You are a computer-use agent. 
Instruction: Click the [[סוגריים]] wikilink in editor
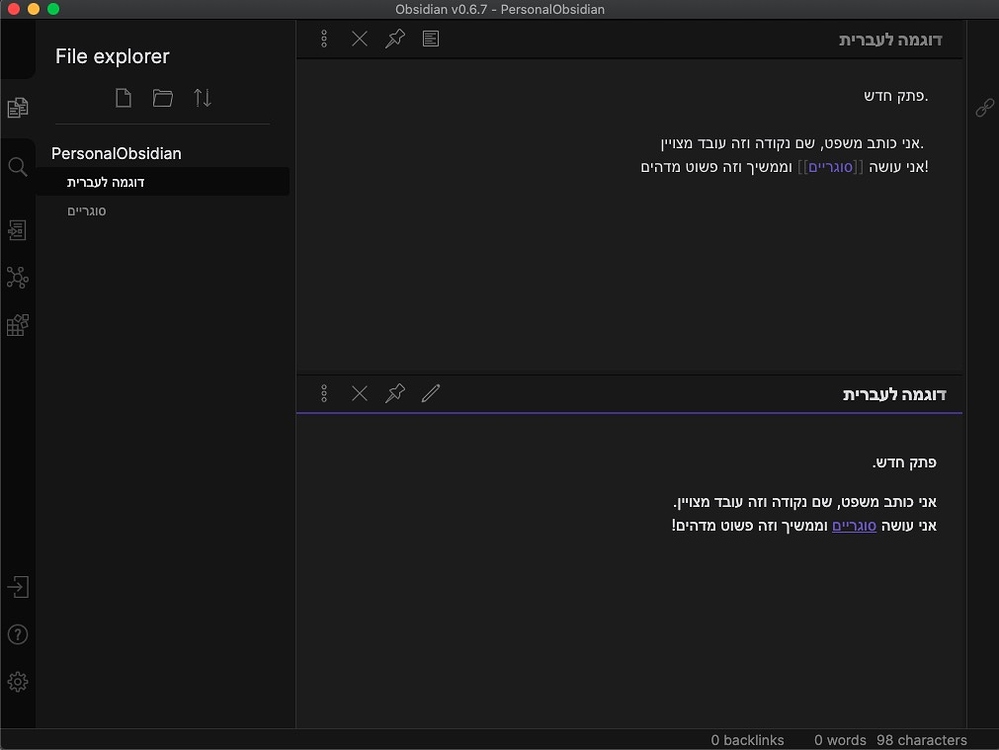[x=830, y=167]
